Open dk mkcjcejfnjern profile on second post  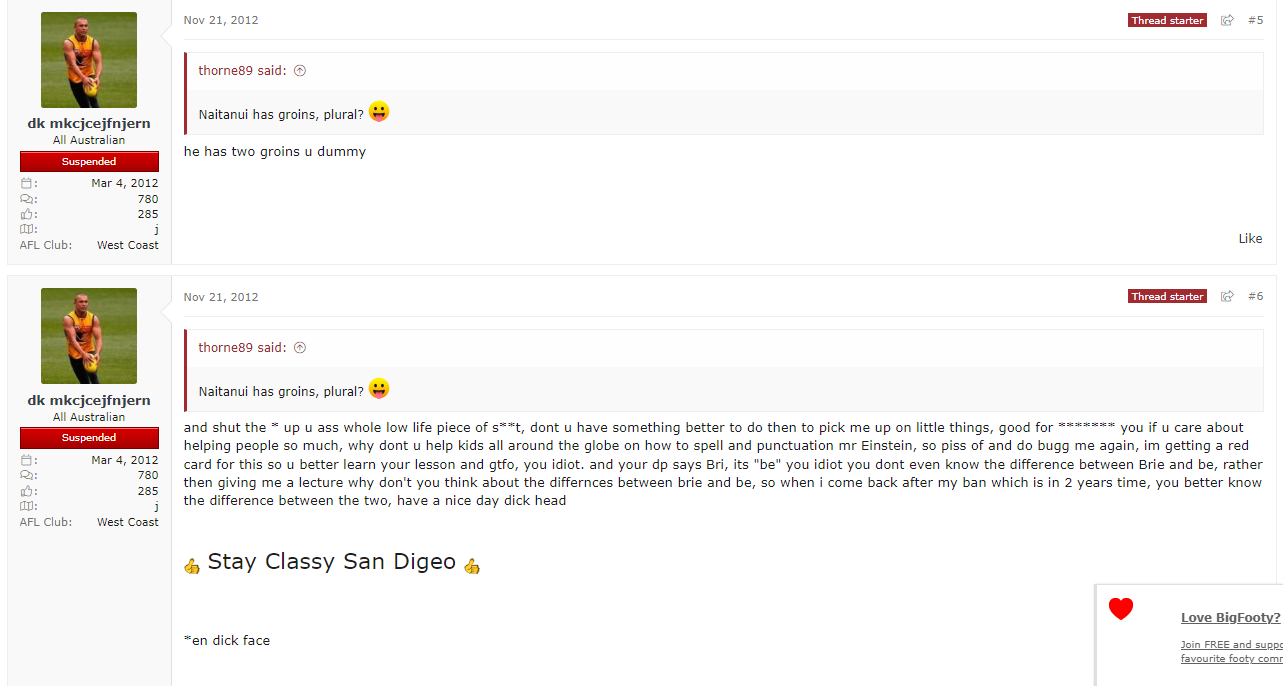[89, 400]
